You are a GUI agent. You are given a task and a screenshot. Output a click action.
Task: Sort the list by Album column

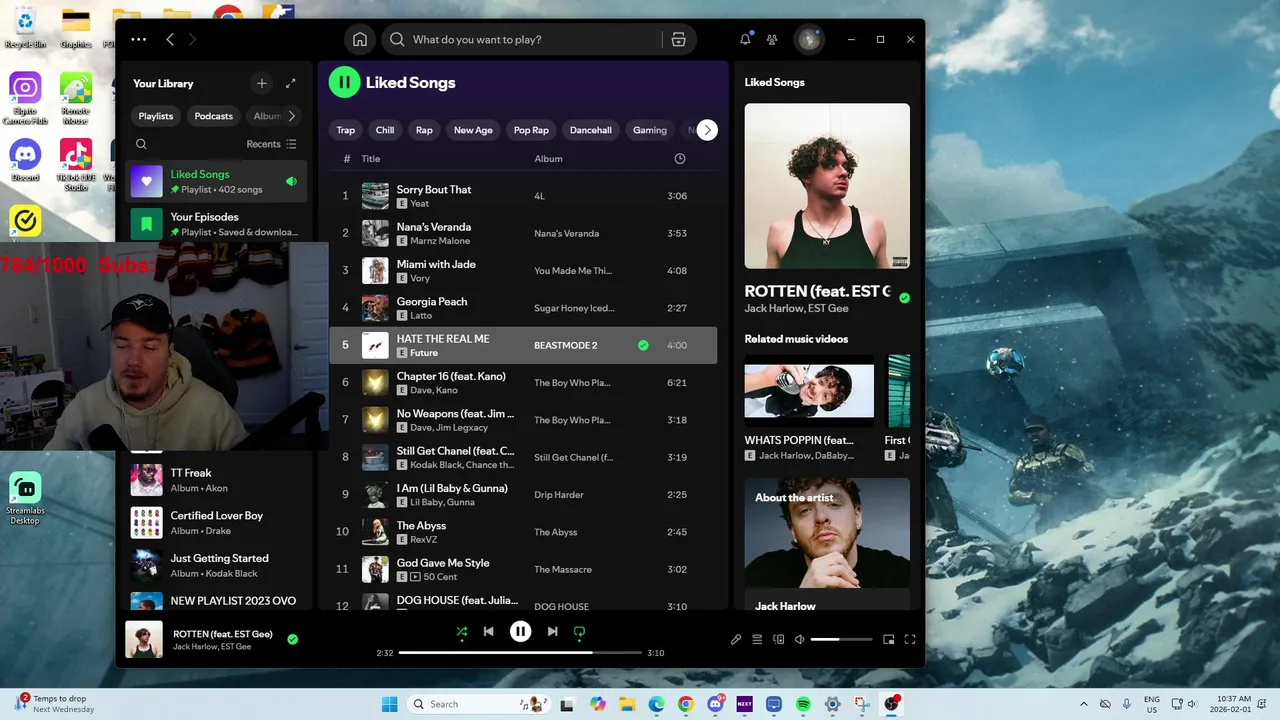point(549,159)
